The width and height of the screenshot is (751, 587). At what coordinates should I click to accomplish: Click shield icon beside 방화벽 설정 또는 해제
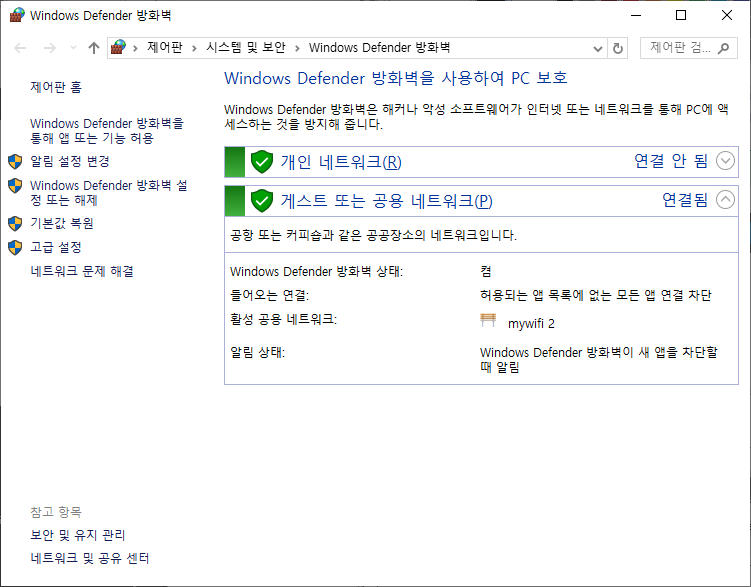pos(15,186)
